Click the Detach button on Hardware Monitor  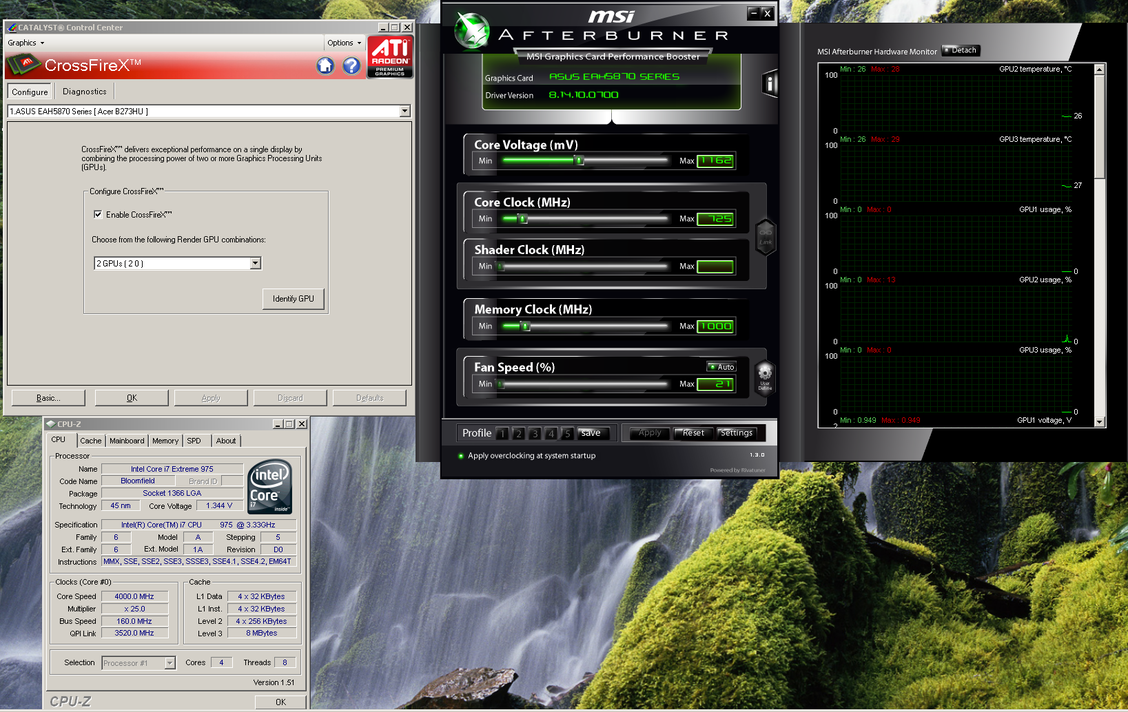pos(960,50)
